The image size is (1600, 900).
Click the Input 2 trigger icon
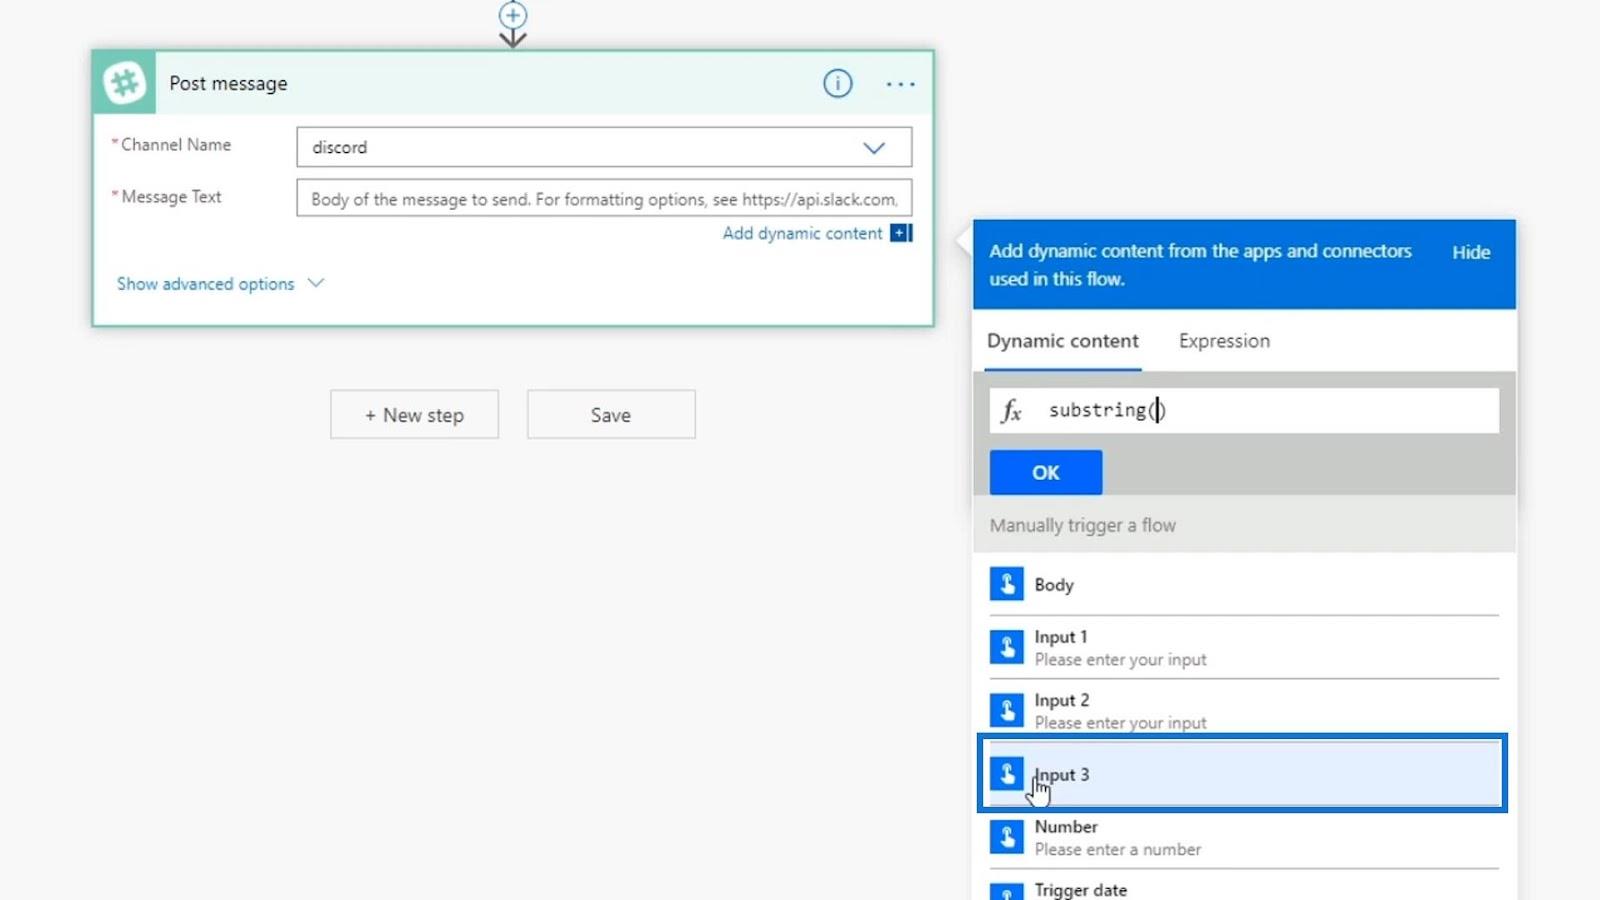[x=1007, y=710]
